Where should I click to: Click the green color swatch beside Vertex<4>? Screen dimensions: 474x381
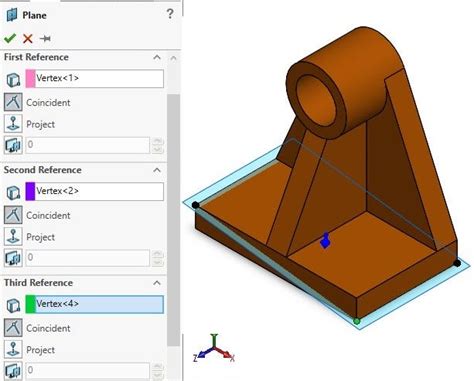pos(30,304)
